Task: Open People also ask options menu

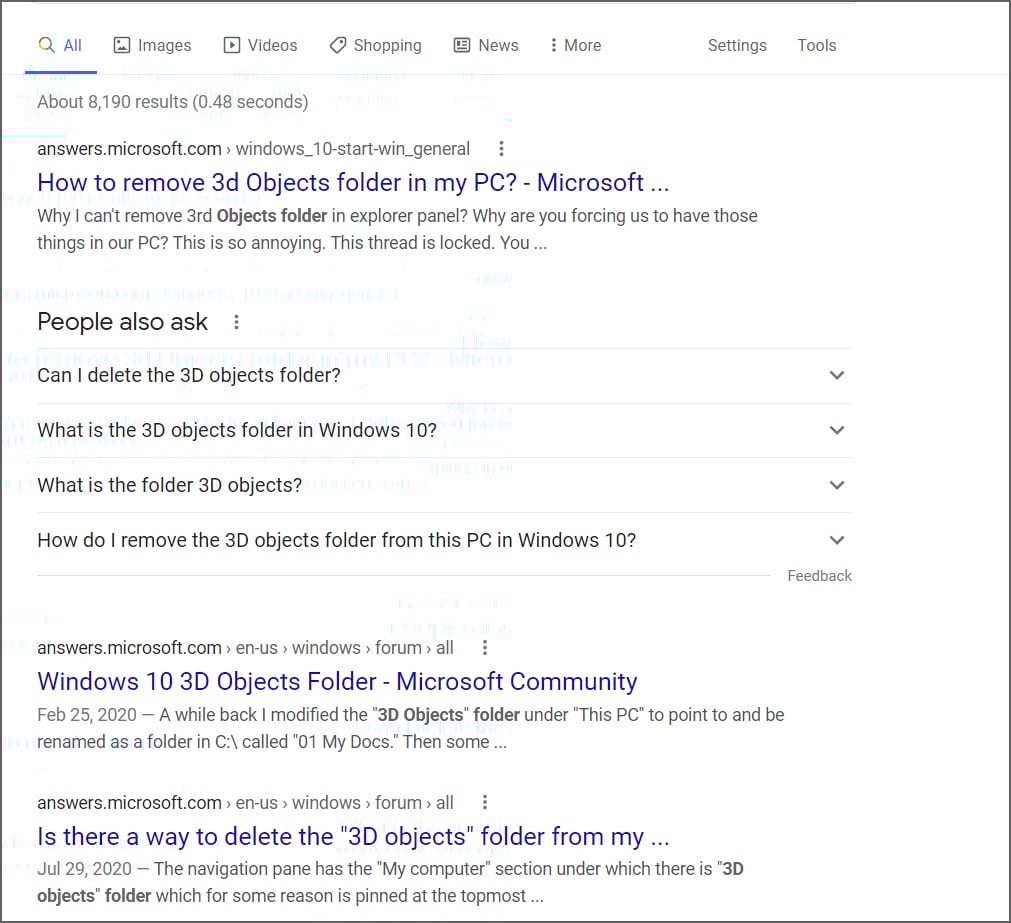Action: pos(237,322)
